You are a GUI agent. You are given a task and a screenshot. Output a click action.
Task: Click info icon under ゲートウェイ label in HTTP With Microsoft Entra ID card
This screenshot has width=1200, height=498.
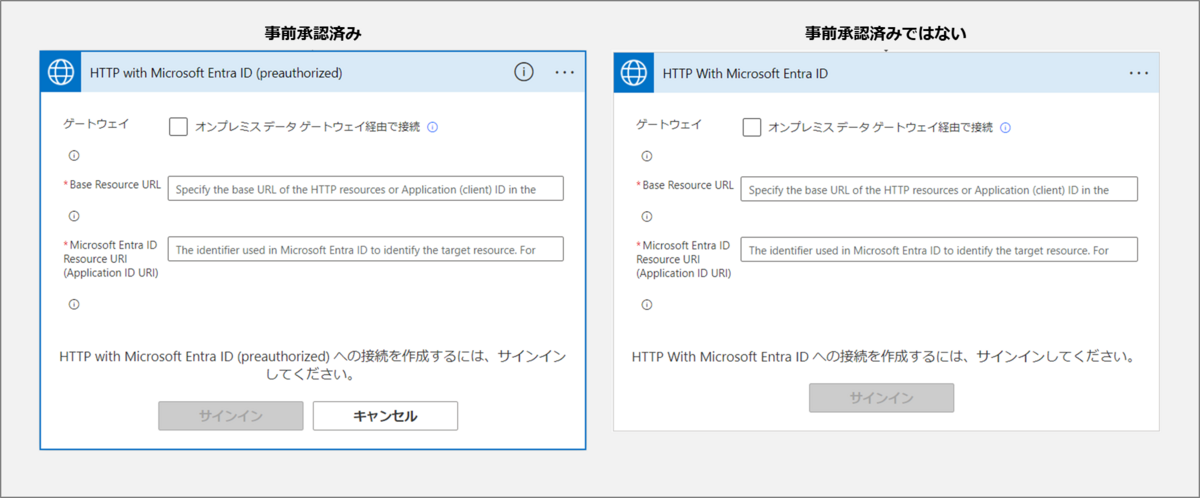(646, 156)
